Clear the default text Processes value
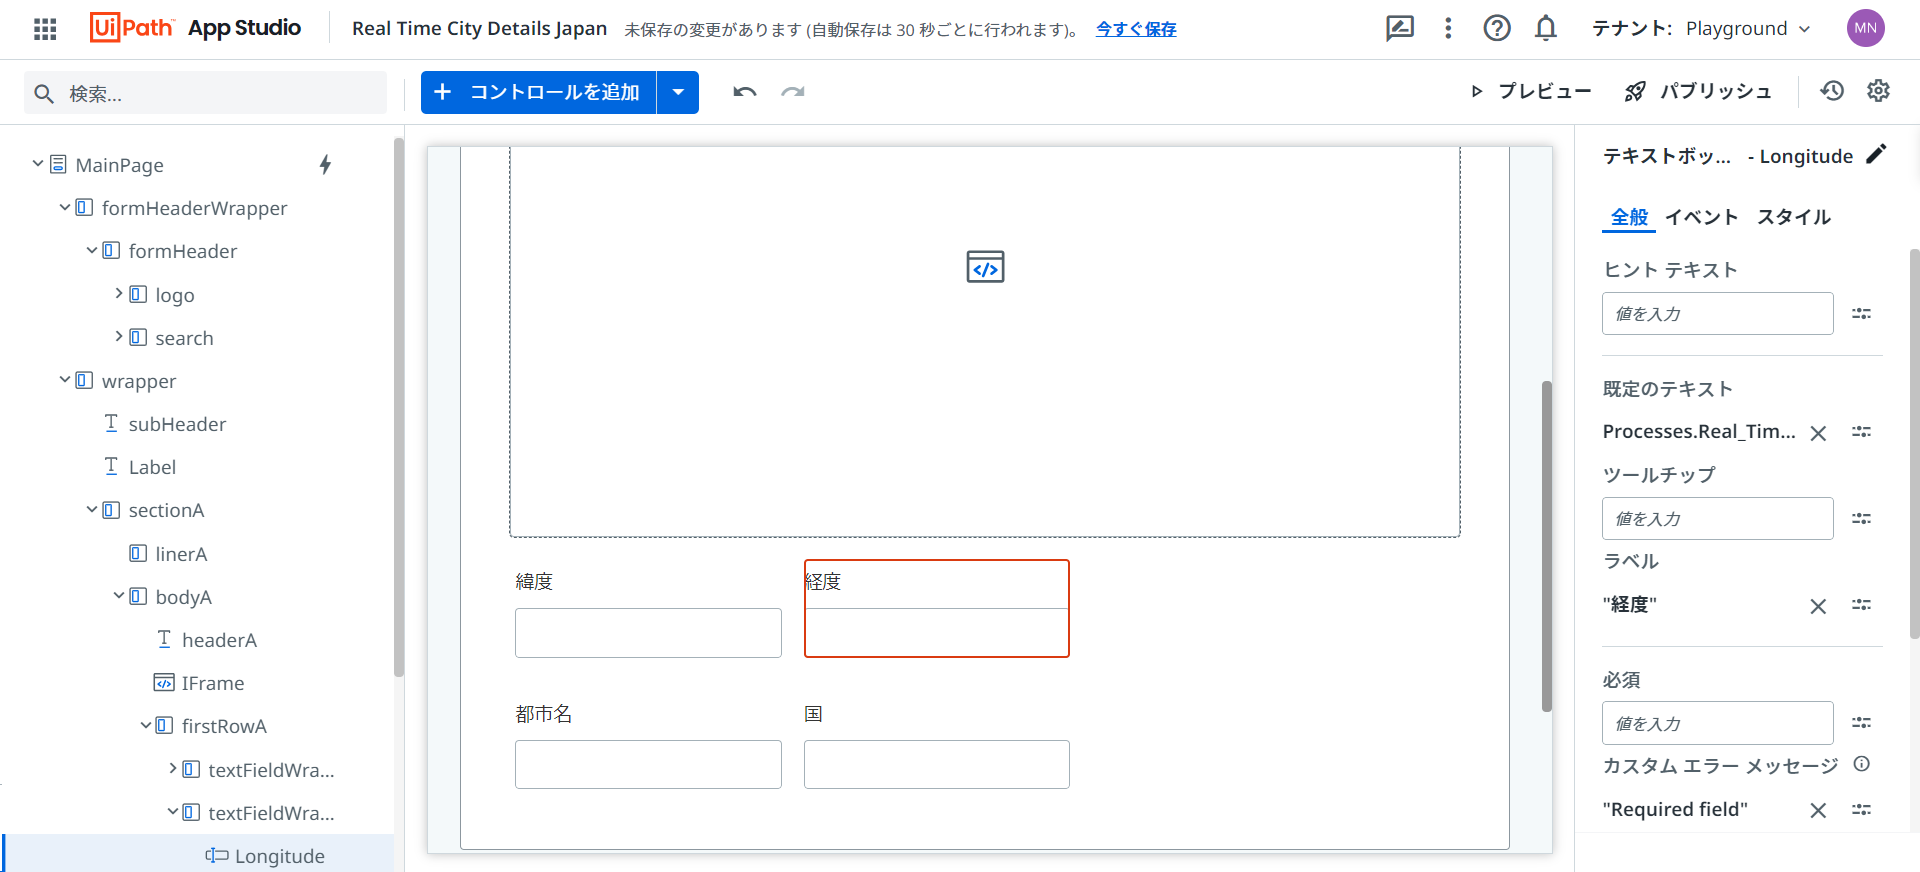Image resolution: width=1920 pixels, height=872 pixels. click(1818, 433)
